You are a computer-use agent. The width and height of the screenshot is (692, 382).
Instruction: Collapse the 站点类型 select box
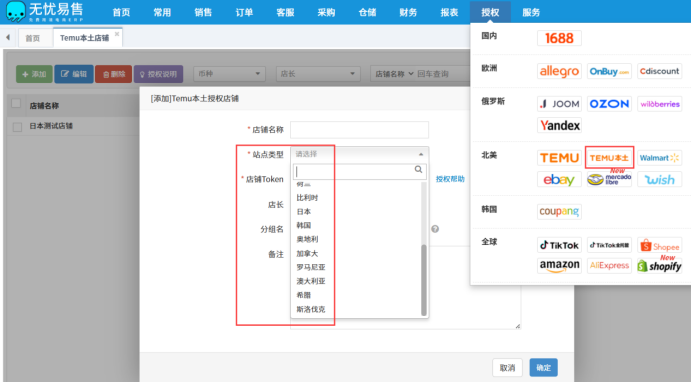359,154
